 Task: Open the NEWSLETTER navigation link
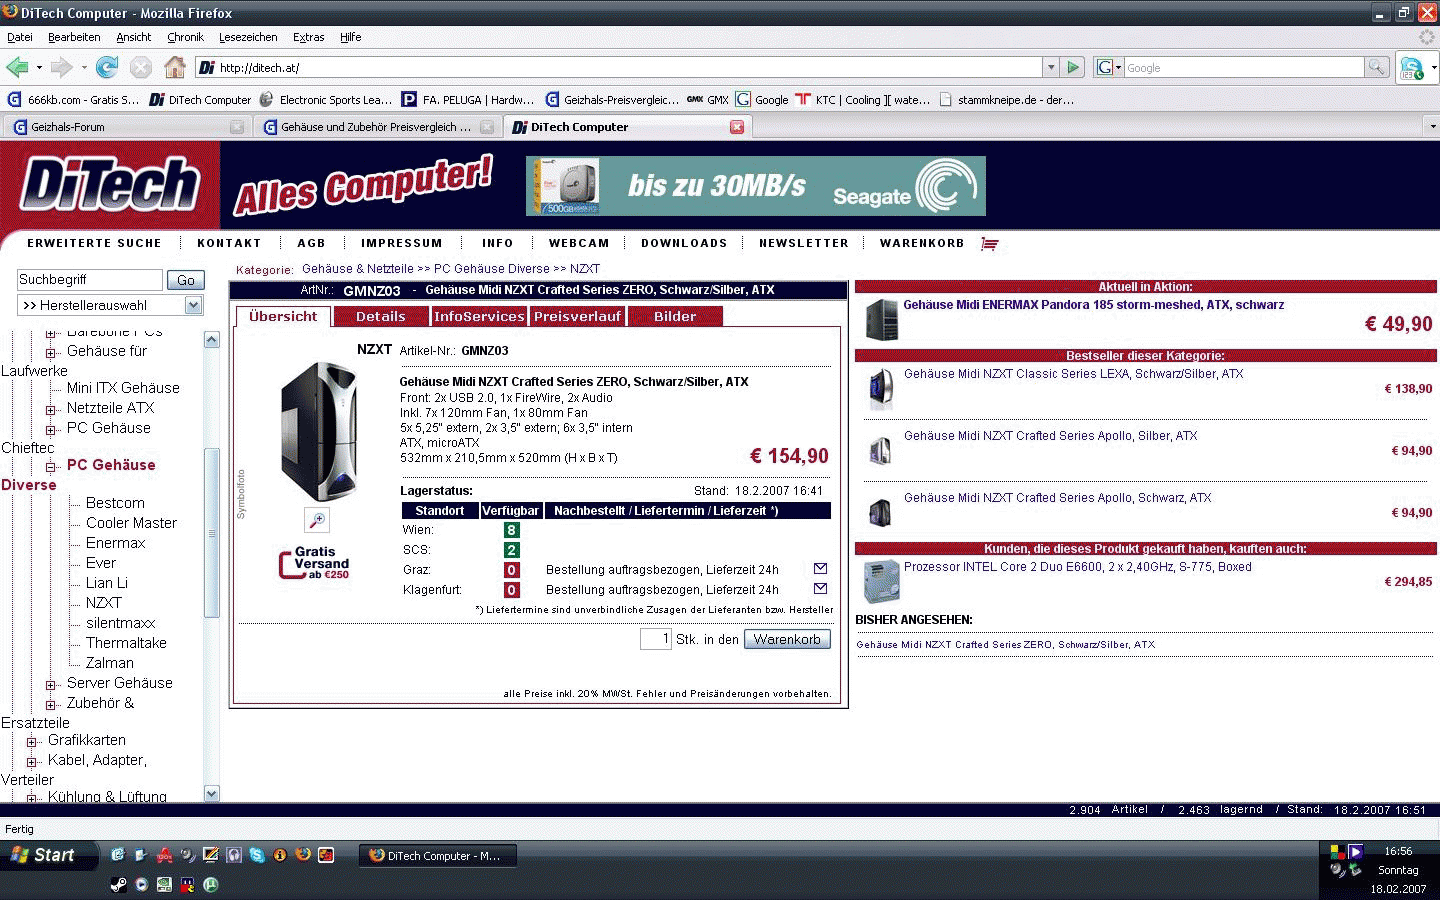[803, 243]
